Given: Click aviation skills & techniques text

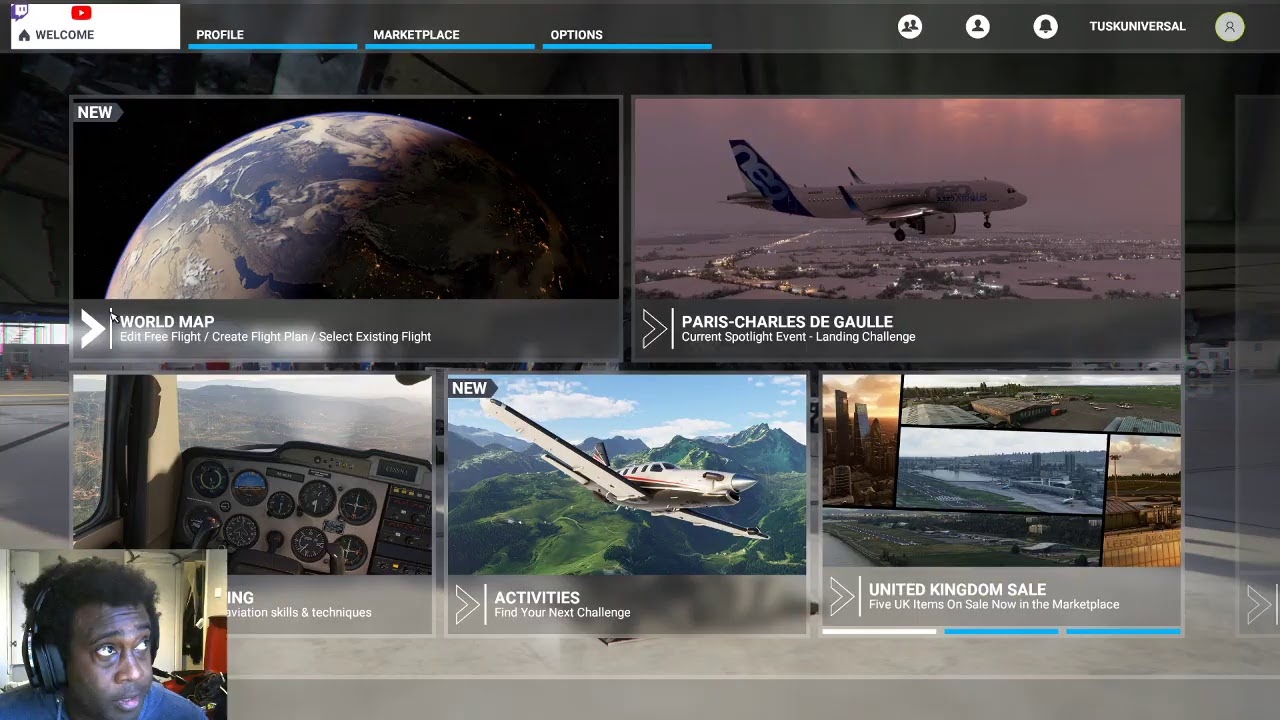Looking at the screenshot, I should 299,613.
